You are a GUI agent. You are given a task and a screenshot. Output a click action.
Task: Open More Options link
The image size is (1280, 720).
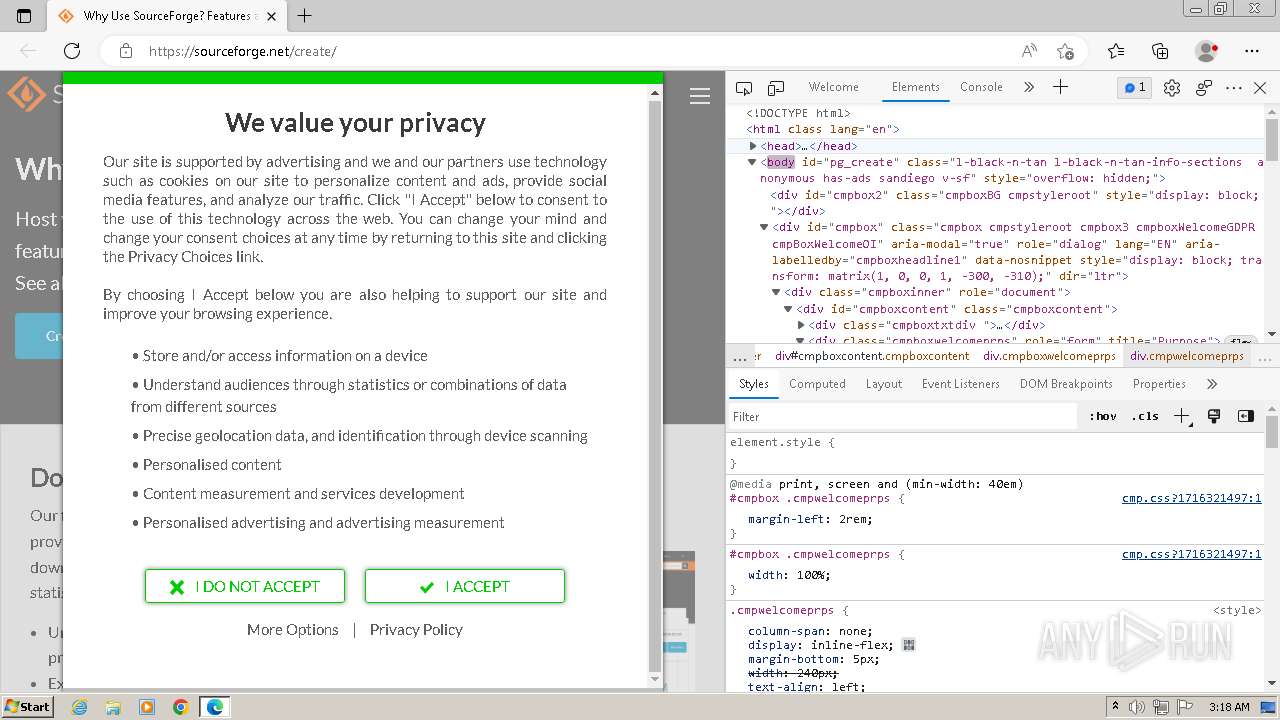293,629
